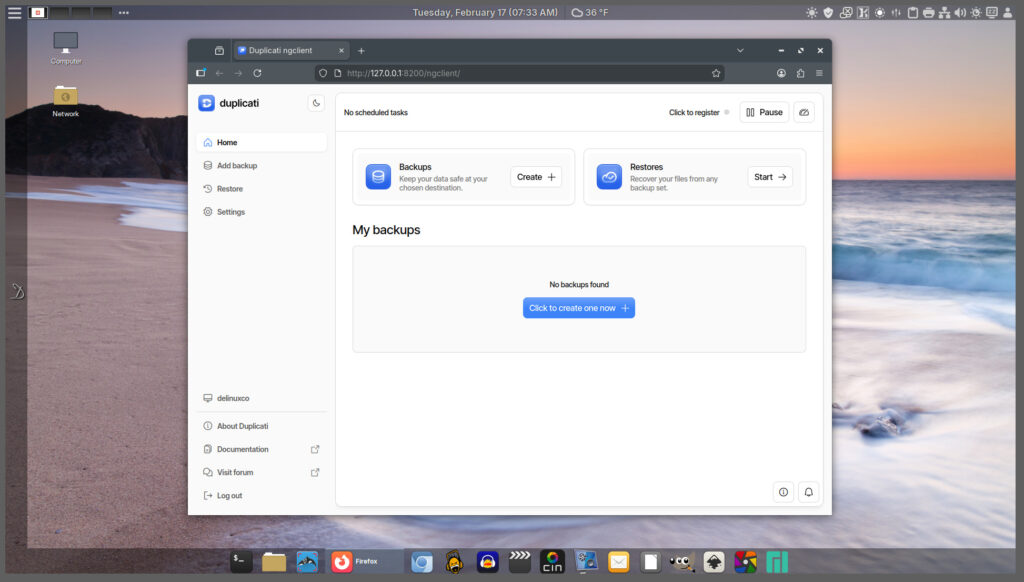Open the browser hamburger application menu
The height and width of the screenshot is (582, 1024).
click(819, 73)
